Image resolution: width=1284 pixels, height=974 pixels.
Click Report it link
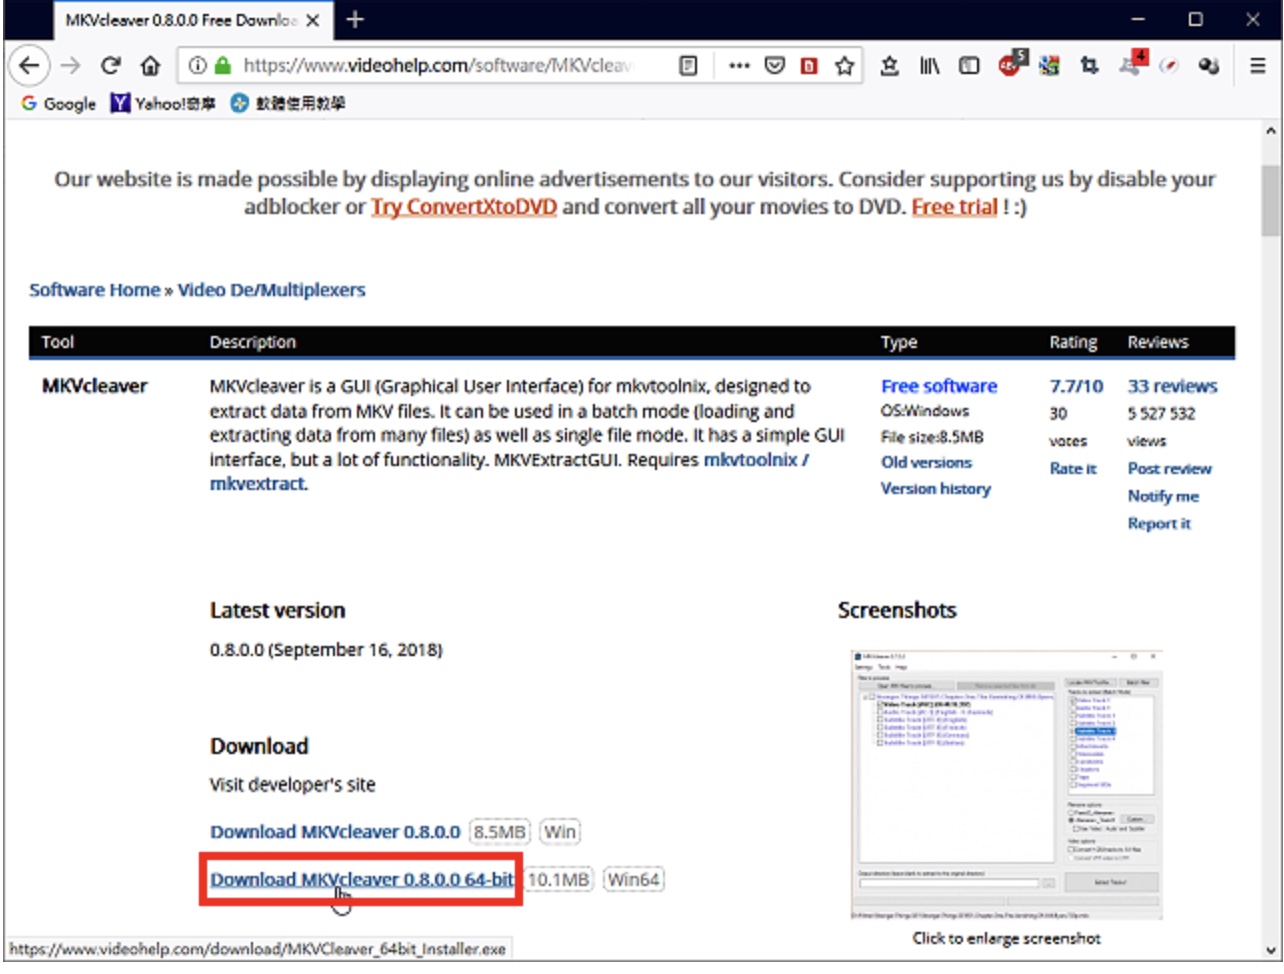click(x=1159, y=523)
